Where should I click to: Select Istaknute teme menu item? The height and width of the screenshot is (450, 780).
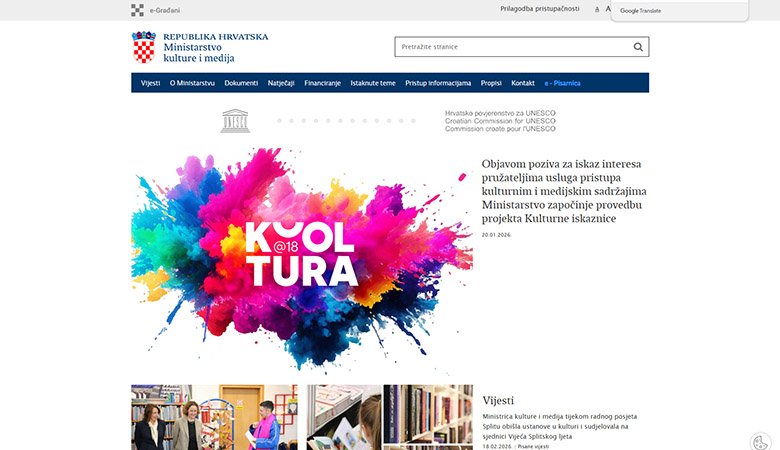tap(373, 83)
